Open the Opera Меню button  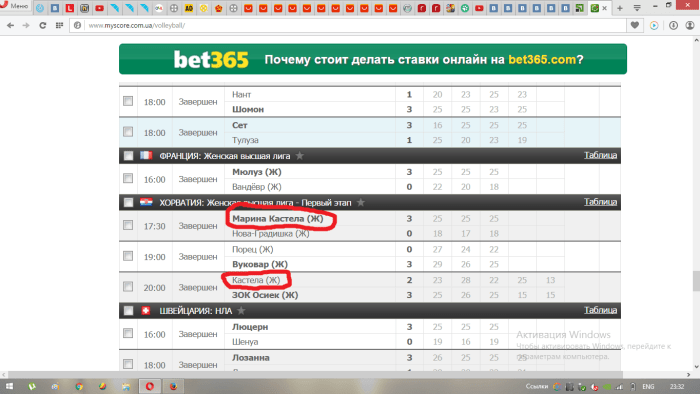tap(15, 6)
